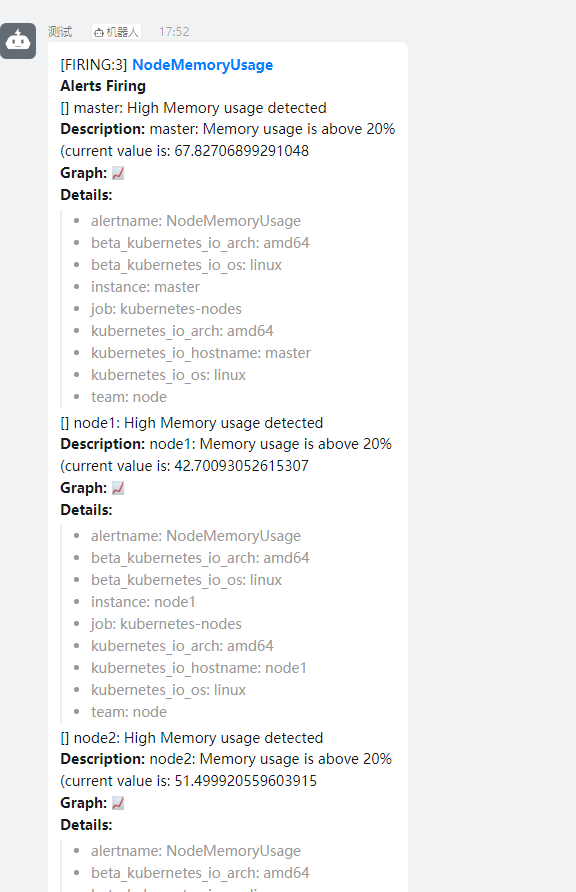This screenshot has height=892, width=576.
Task: Click current value 42.70093052615307 text
Action: 185,466
